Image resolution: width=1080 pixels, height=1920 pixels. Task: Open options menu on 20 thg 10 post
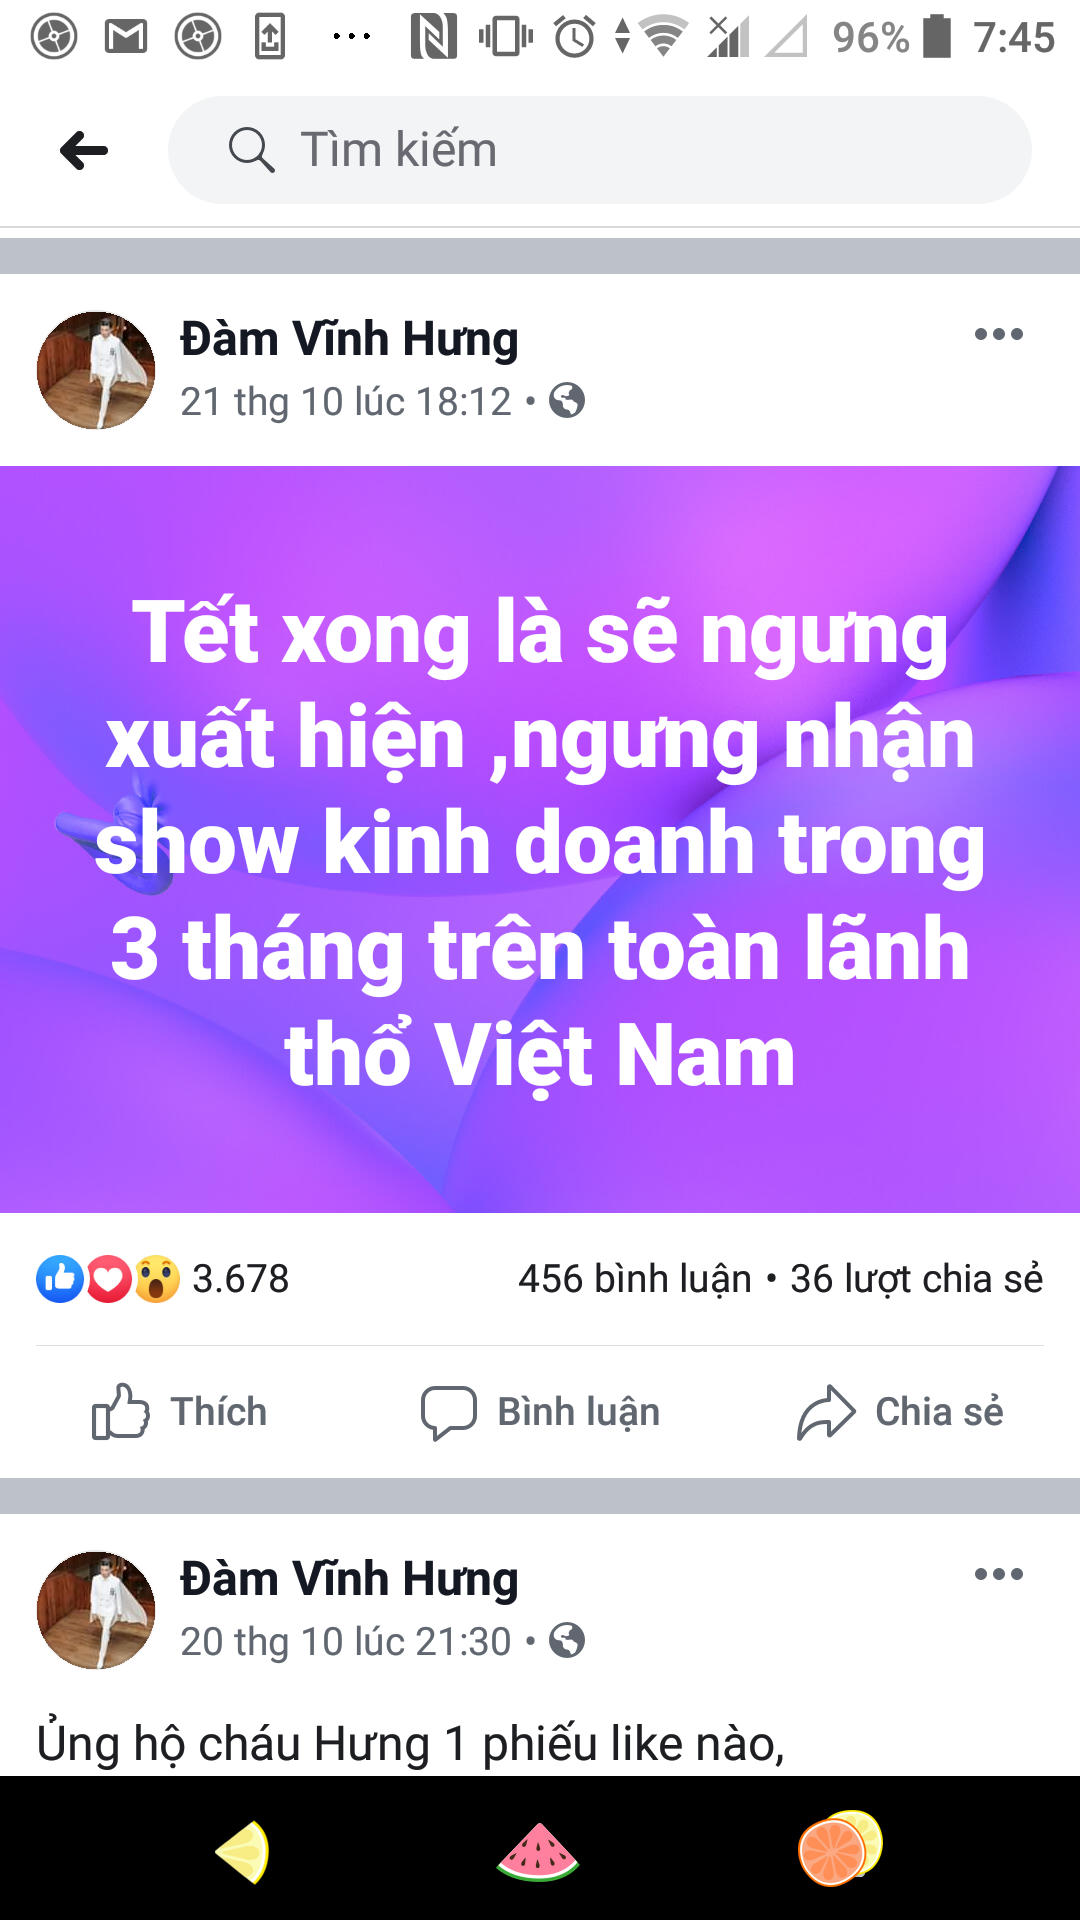998,1574
